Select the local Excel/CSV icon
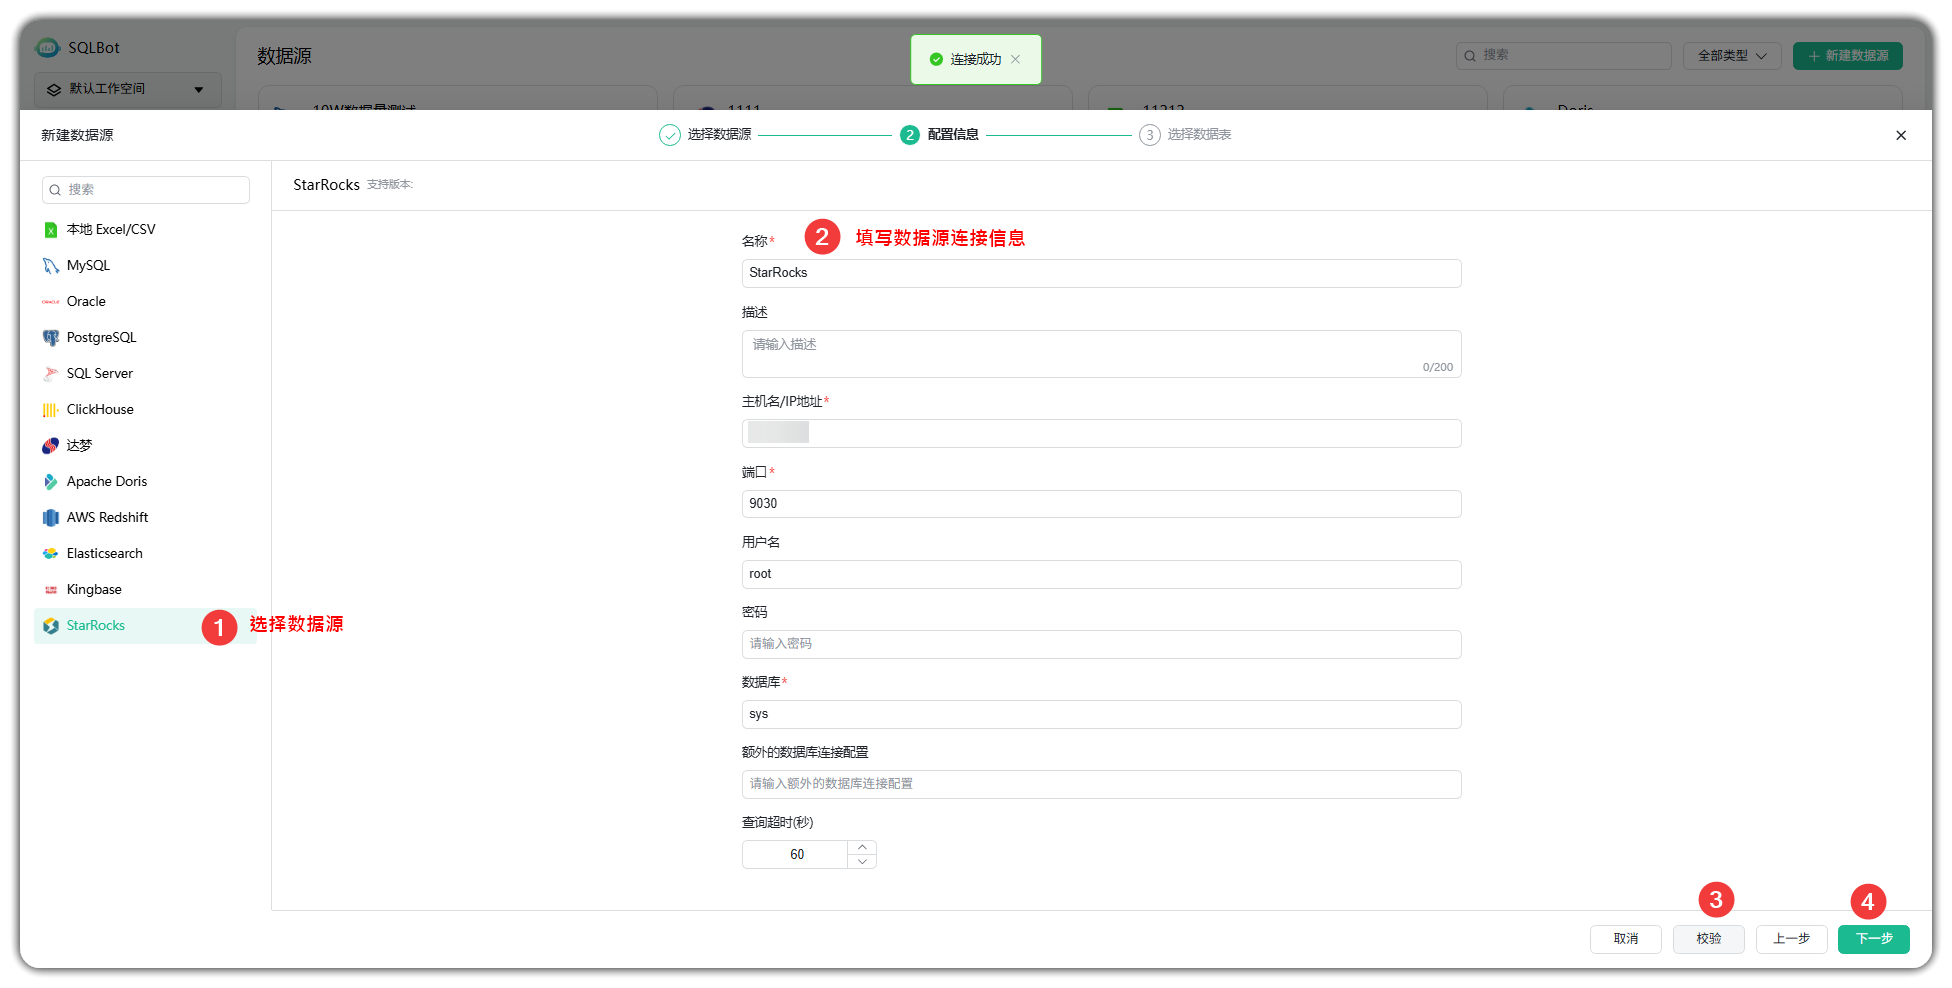This screenshot has width=1952, height=988. coord(50,230)
